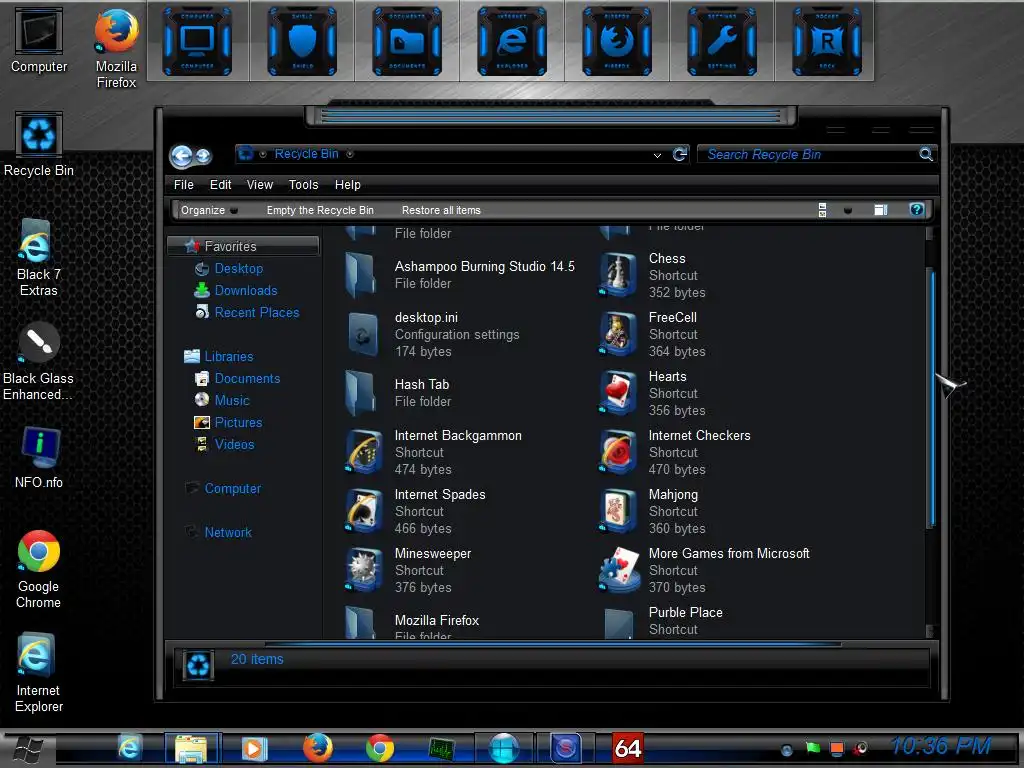The height and width of the screenshot is (768, 1024).
Task: Open the Videos library
Action: [x=234, y=444]
